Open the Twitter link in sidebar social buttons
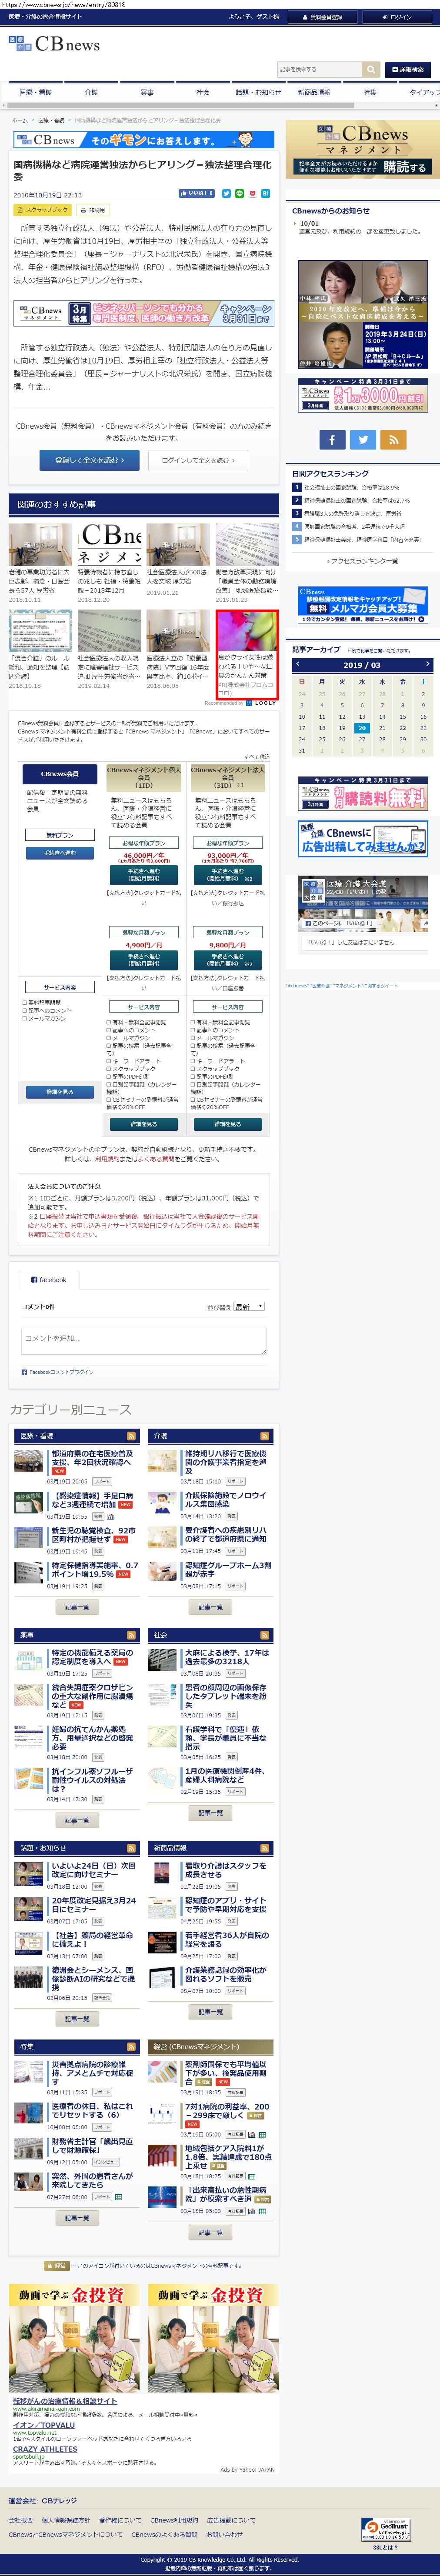The image size is (440, 2576). click(363, 439)
